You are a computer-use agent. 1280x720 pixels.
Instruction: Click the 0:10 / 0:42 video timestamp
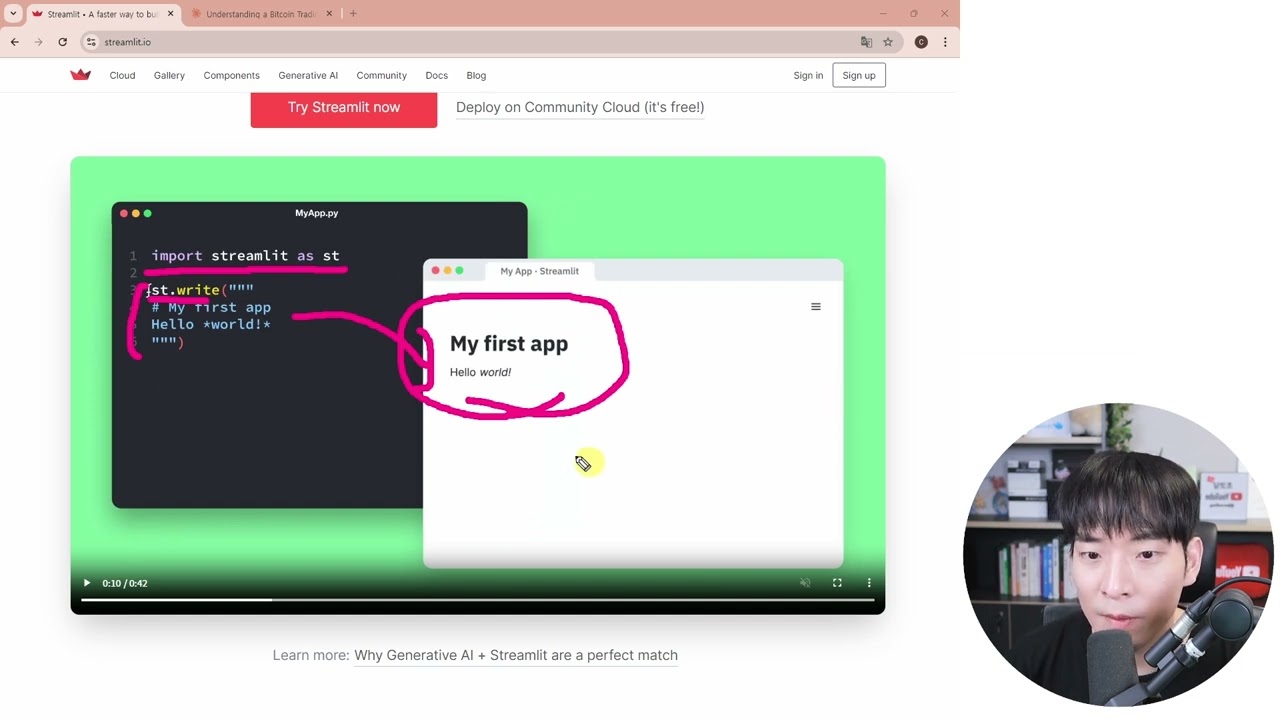pos(125,583)
